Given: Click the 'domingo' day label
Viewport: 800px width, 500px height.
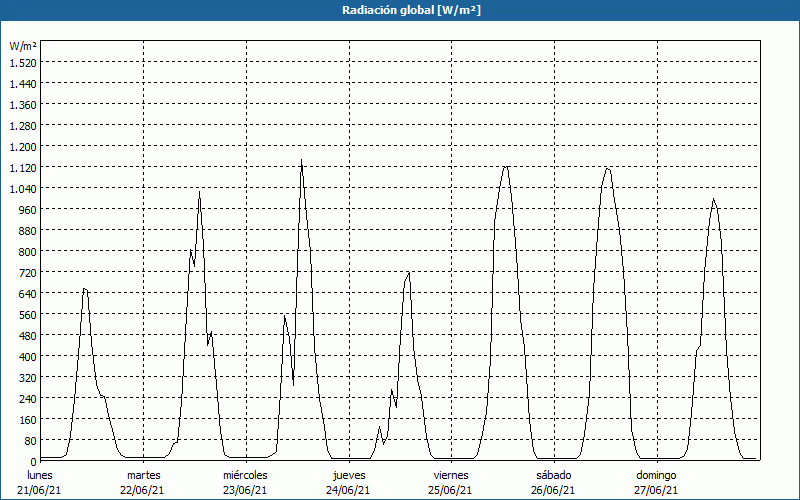Looking at the screenshot, I should (656, 475).
